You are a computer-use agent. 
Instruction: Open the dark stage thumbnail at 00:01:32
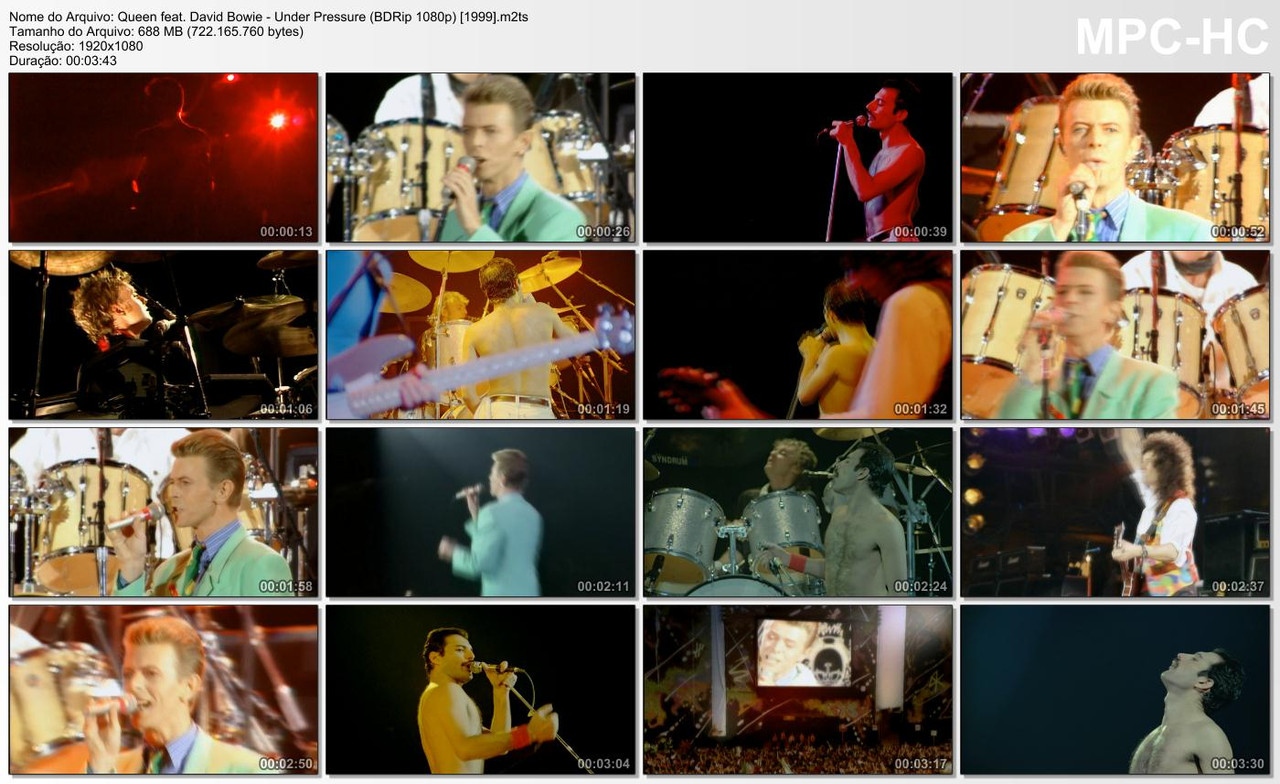coord(798,334)
